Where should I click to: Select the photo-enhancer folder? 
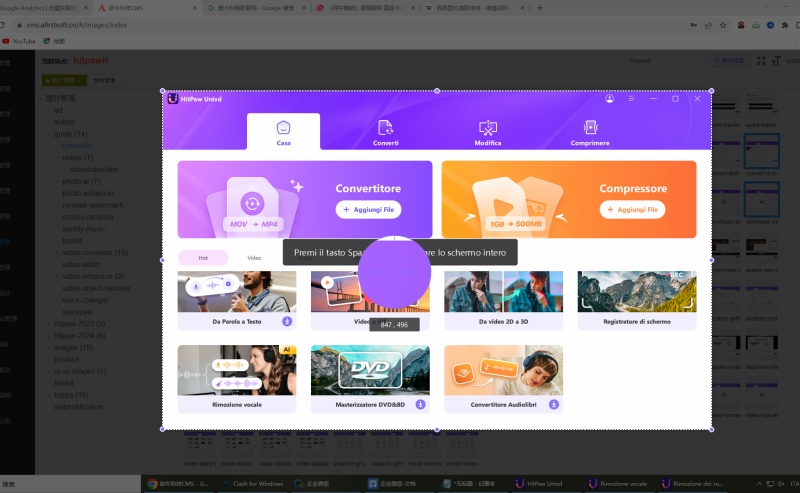pos(88,193)
